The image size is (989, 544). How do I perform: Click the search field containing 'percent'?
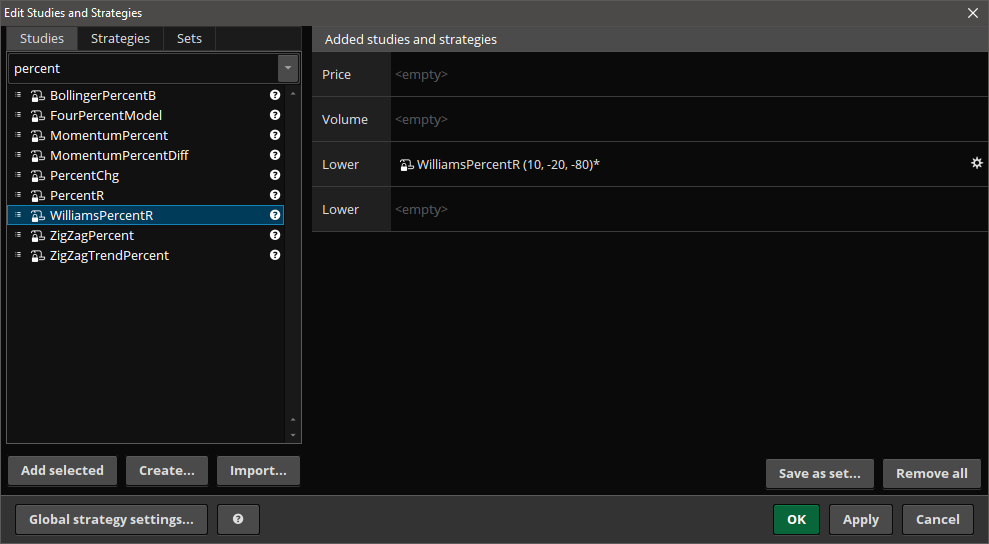pos(143,68)
